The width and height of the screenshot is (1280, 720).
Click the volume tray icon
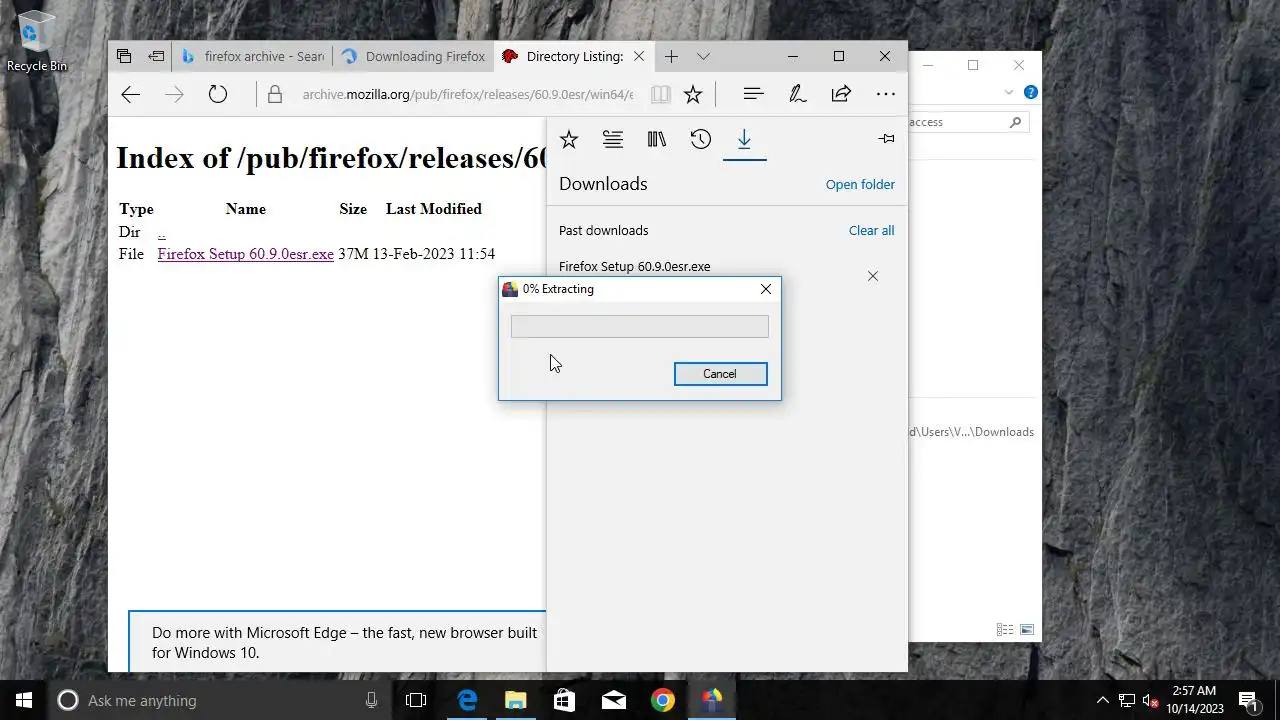(1150, 700)
